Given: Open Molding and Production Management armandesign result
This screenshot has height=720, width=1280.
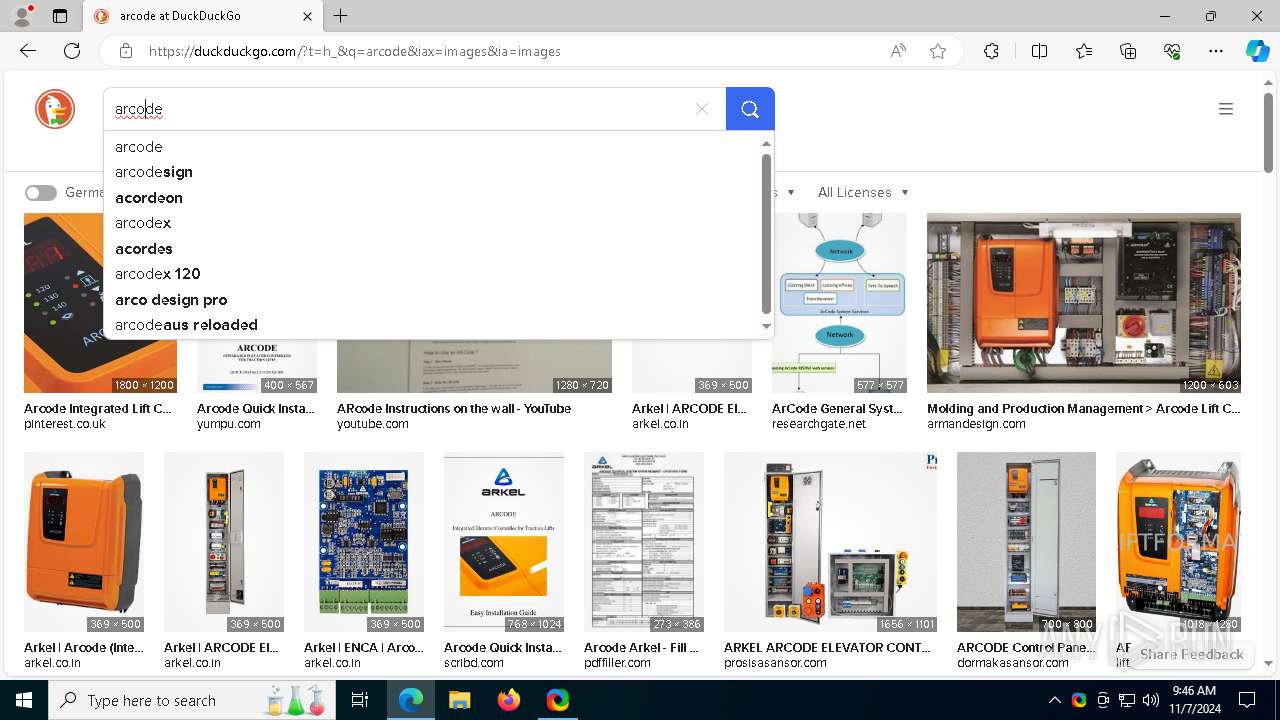Looking at the screenshot, I should point(1083,408).
